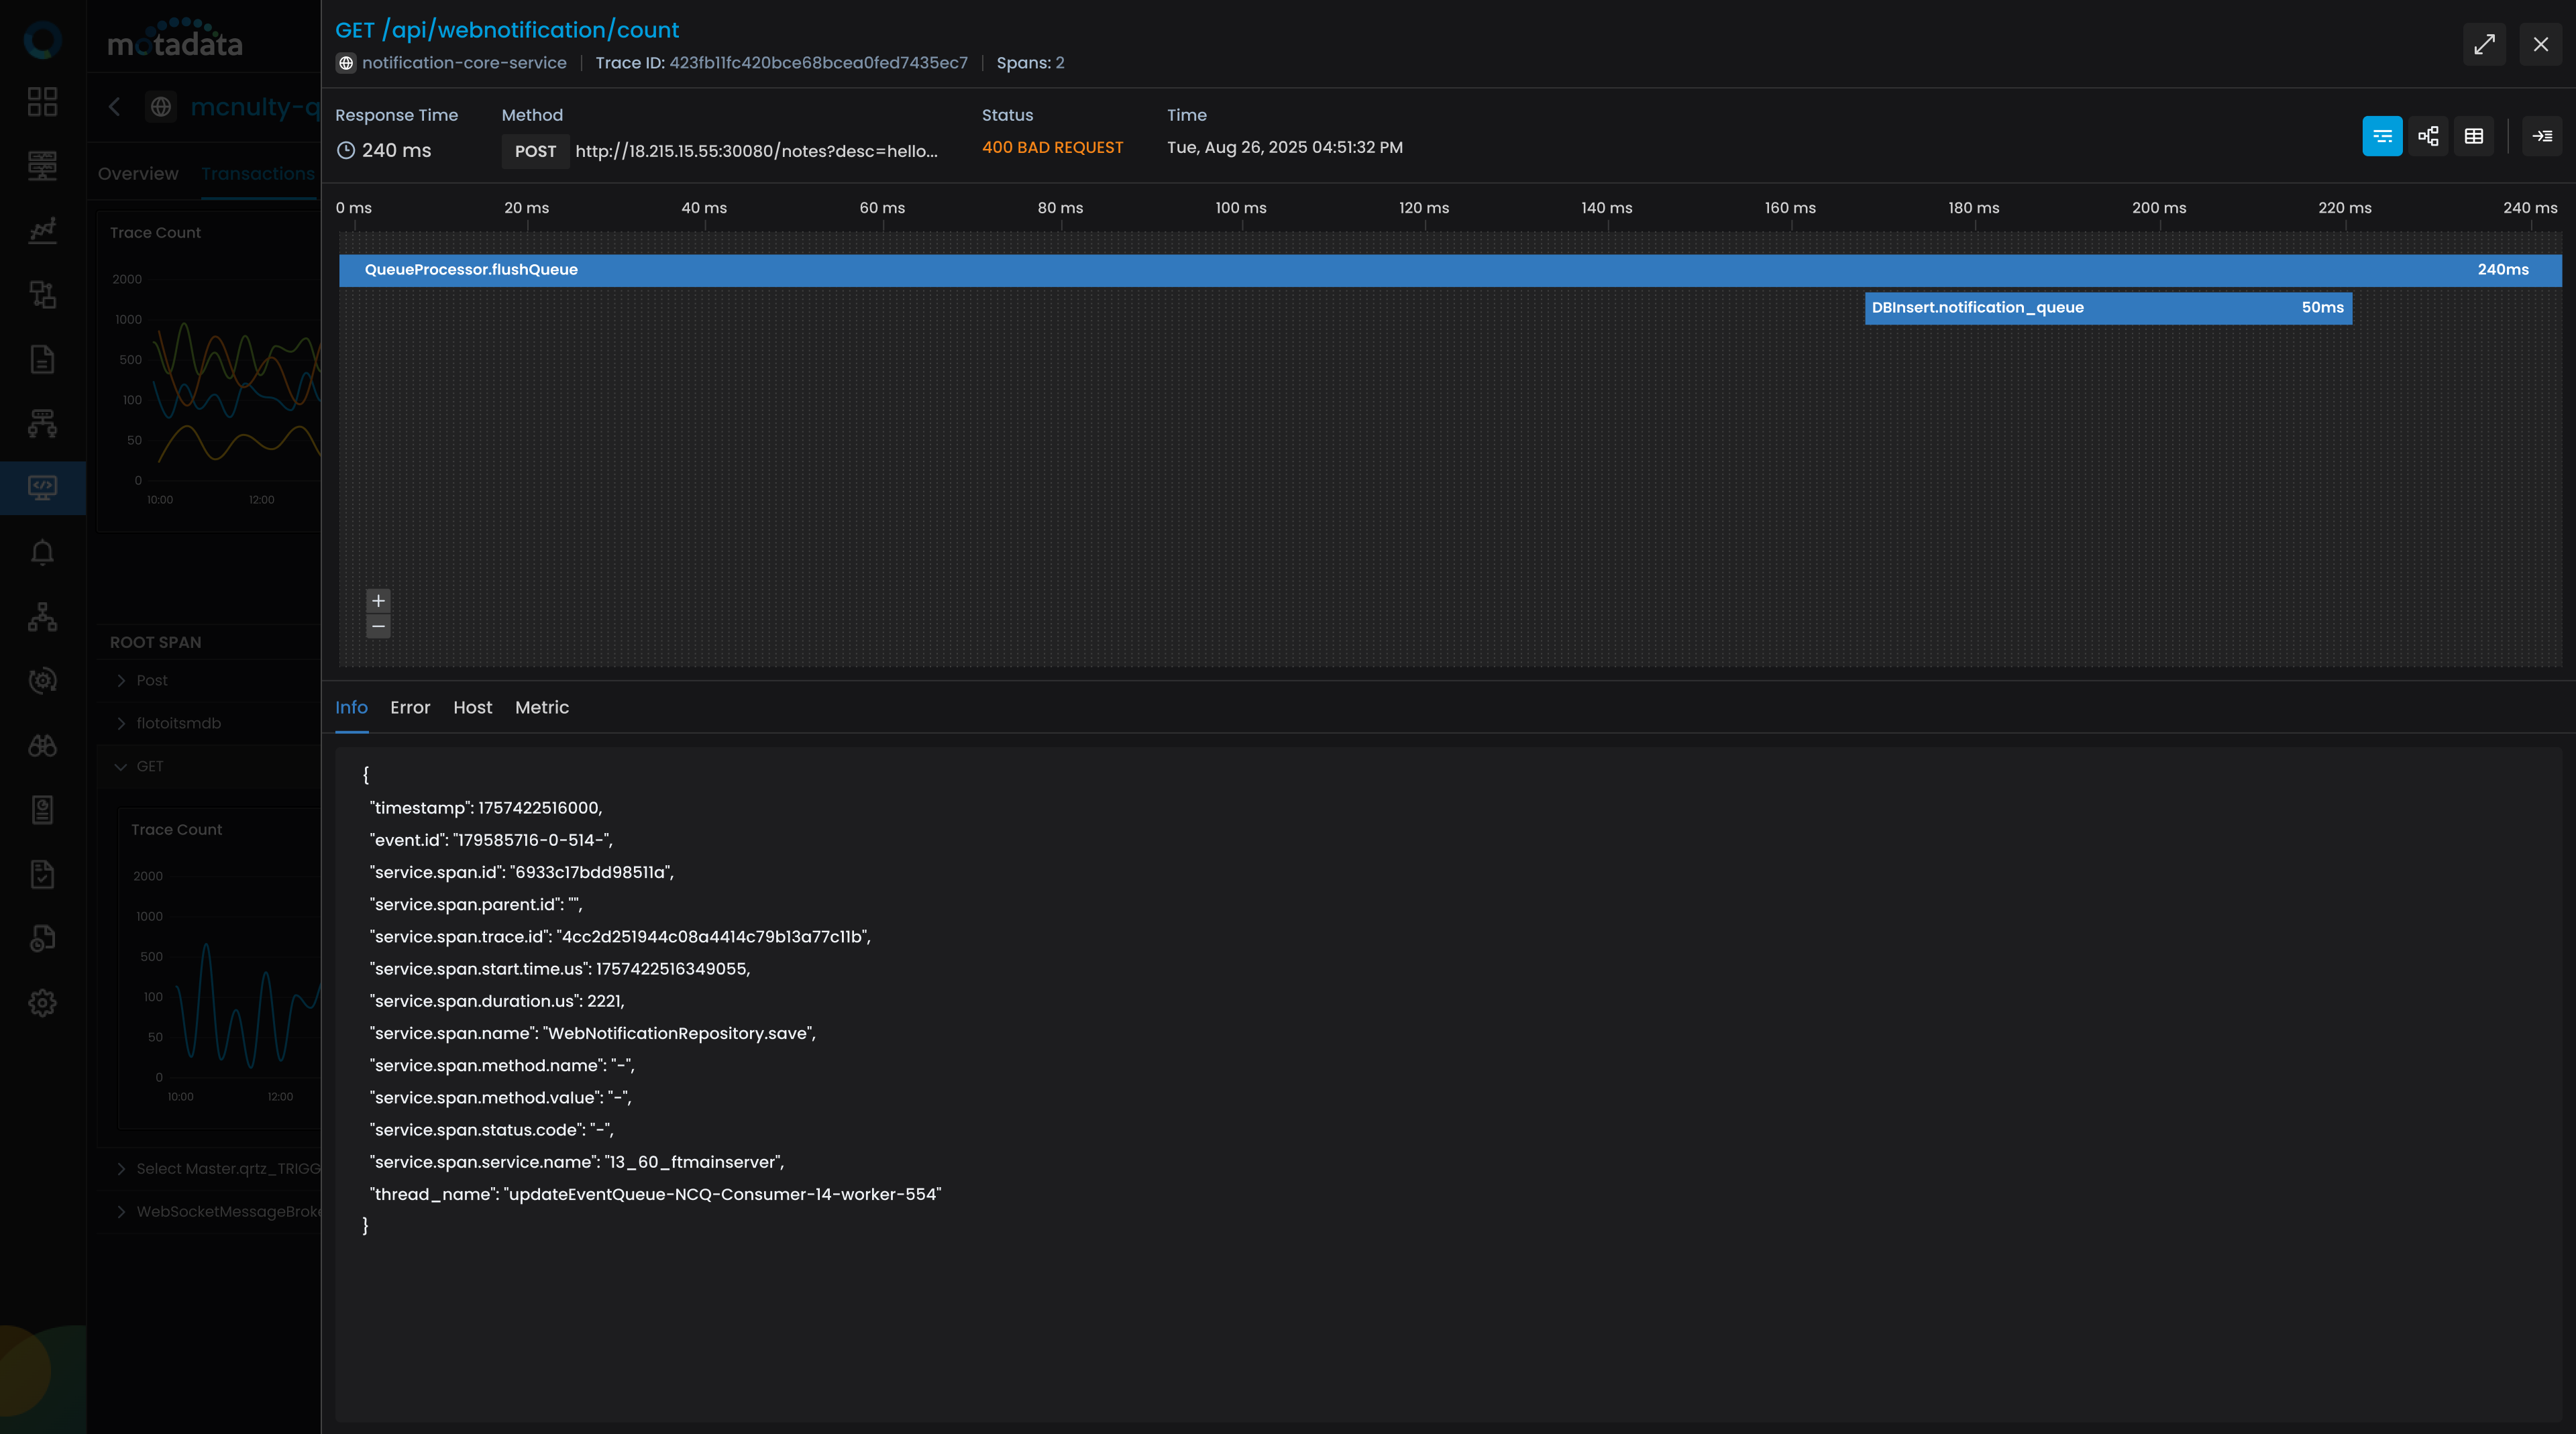Open the dashboard grid icon in the sidebar
The image size is (2576, 1434).
coord(42,101)
